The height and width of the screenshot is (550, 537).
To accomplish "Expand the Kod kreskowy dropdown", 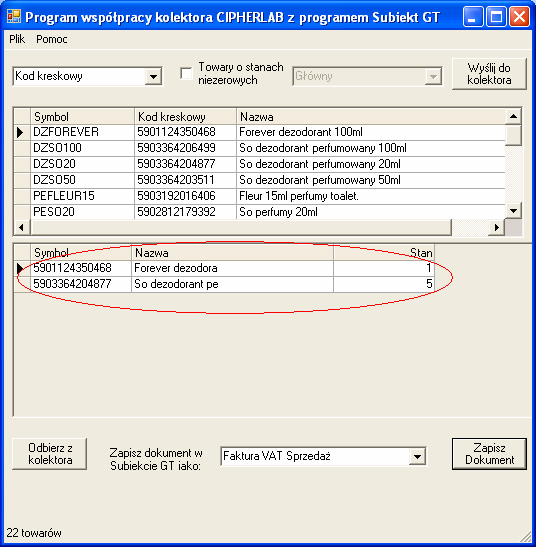I will point(153,76).
